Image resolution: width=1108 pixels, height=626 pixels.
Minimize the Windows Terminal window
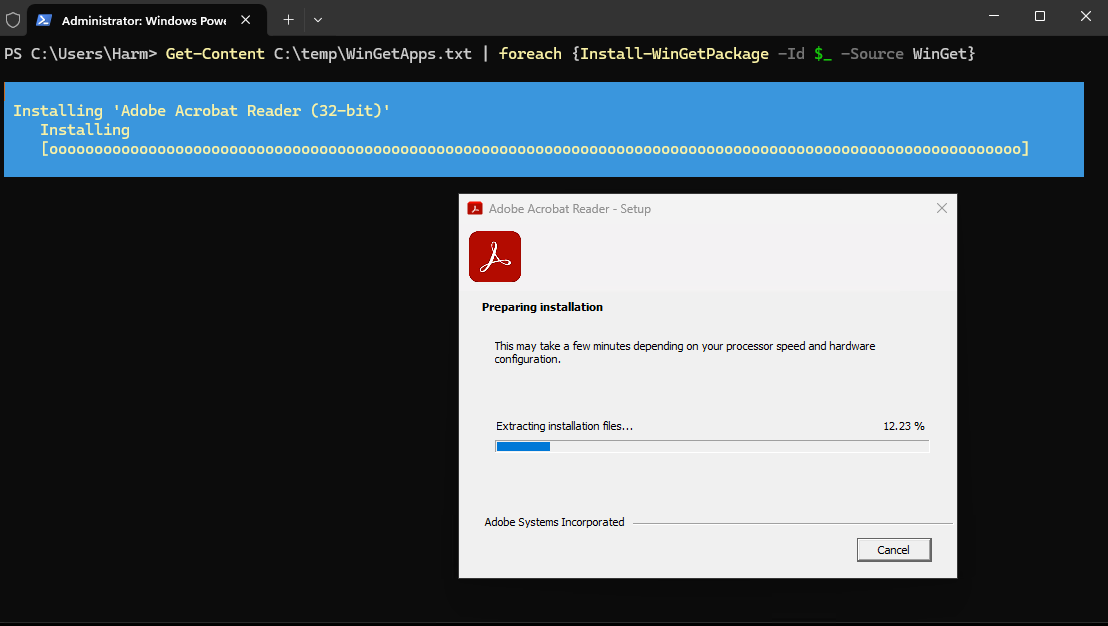(993, 16)
